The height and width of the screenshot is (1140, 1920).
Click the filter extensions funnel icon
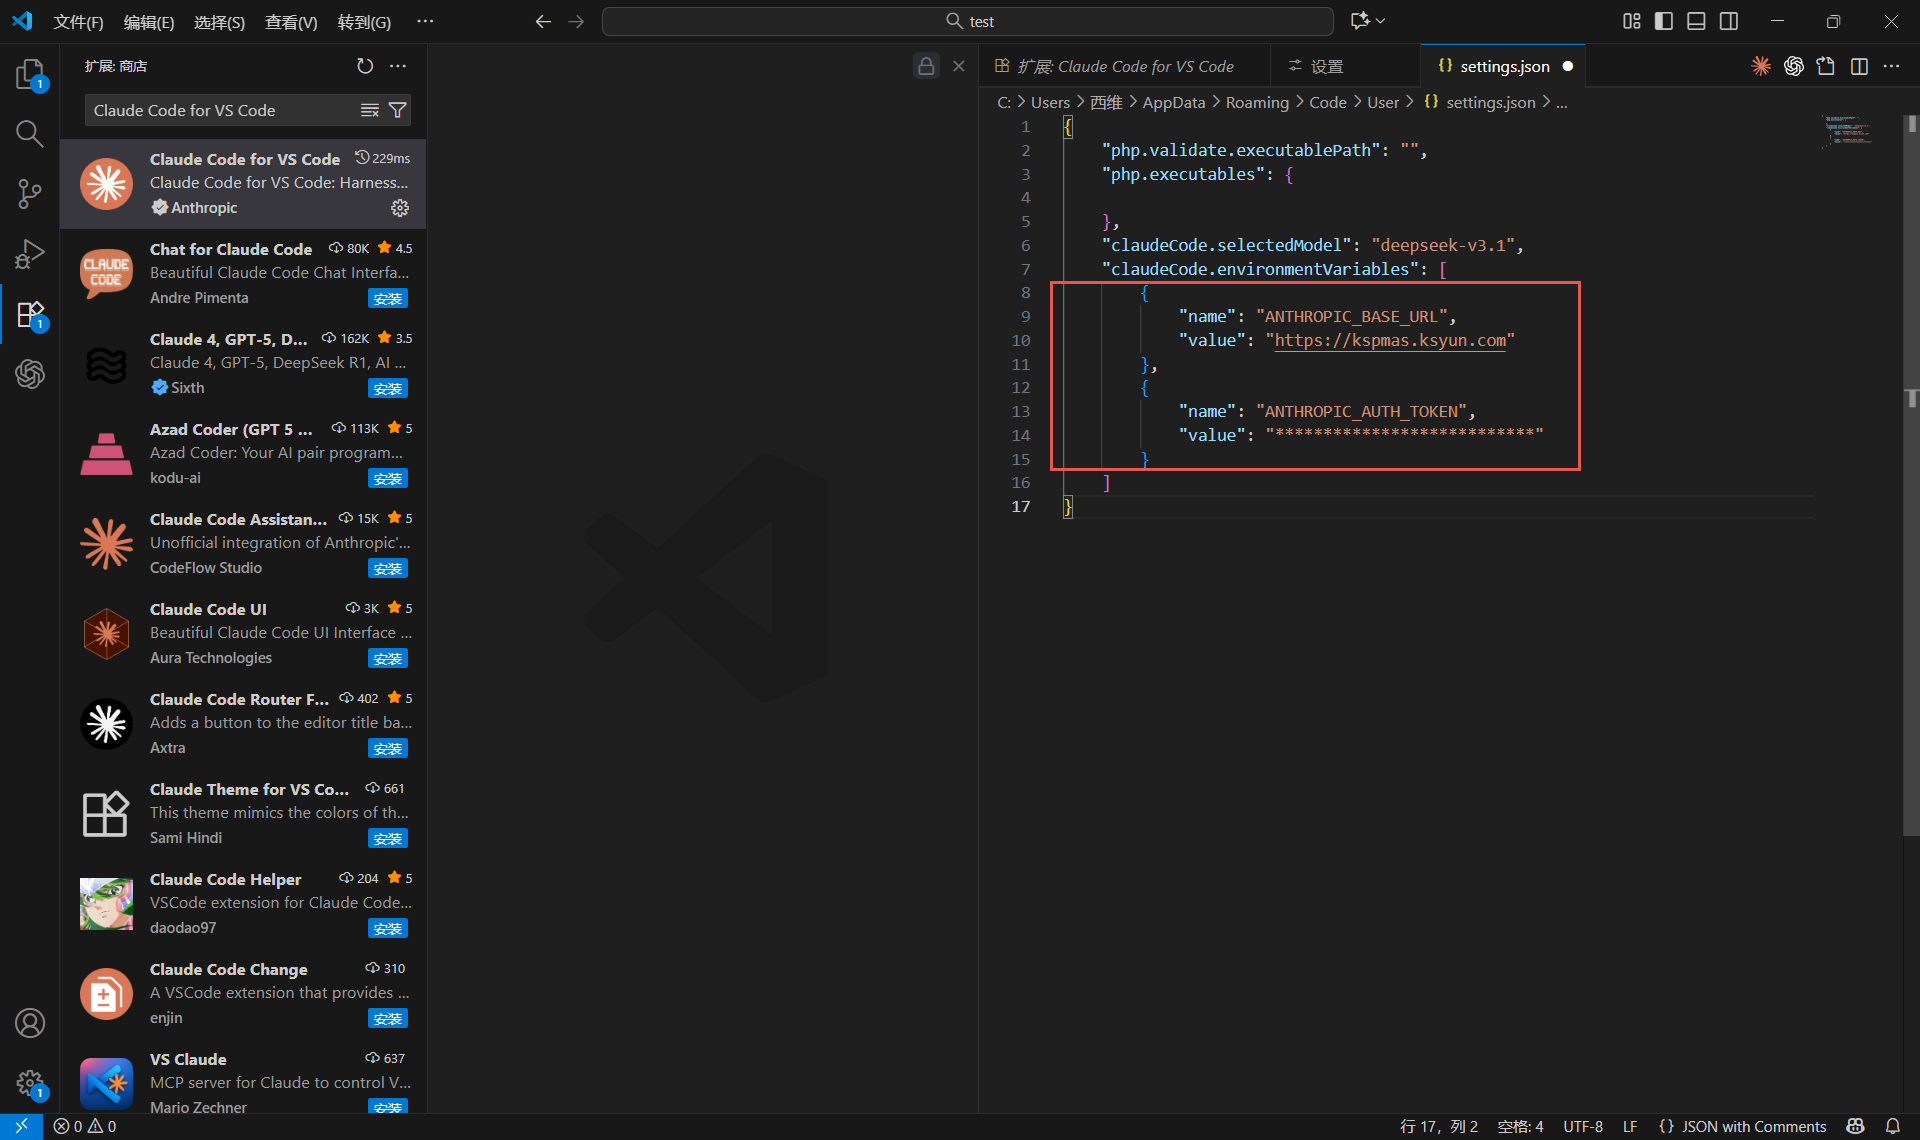[x=397, y=110]
